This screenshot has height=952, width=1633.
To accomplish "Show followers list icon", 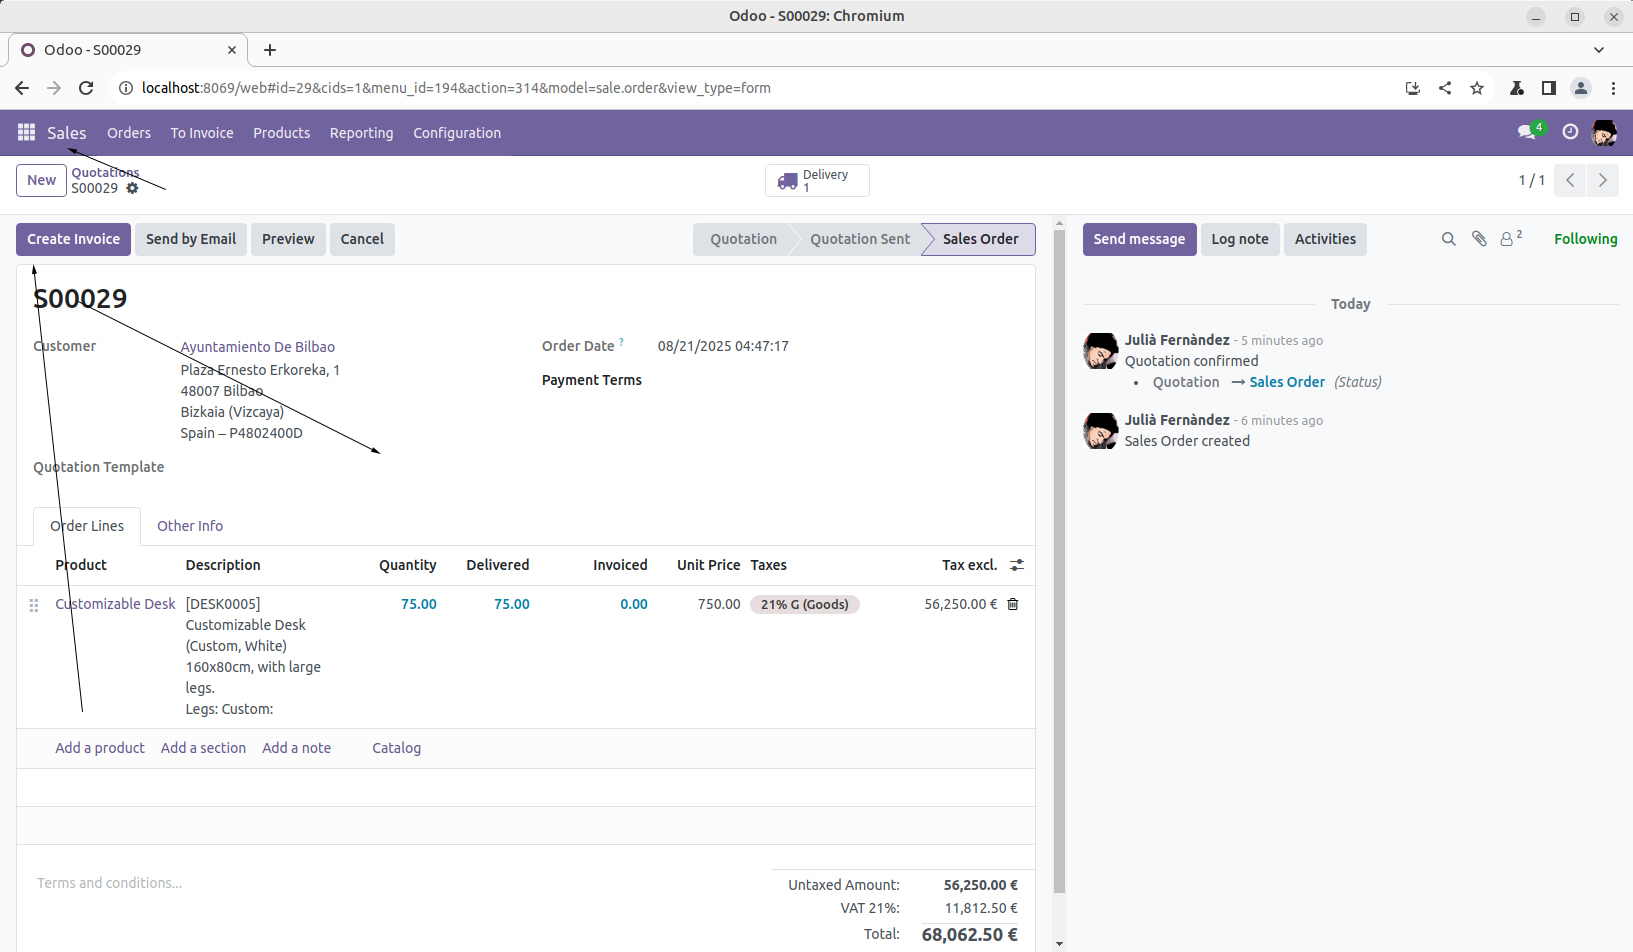I will pos(1509,239).
